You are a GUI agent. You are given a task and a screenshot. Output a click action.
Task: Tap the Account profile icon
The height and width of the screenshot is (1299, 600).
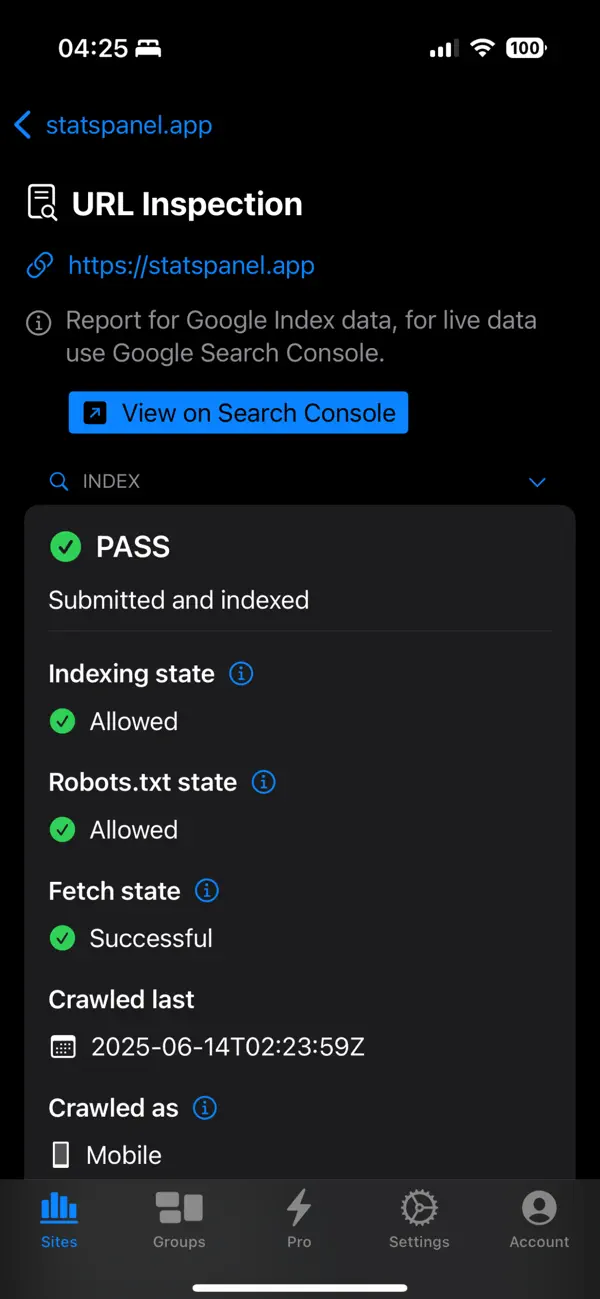[x=538, y=1209]
